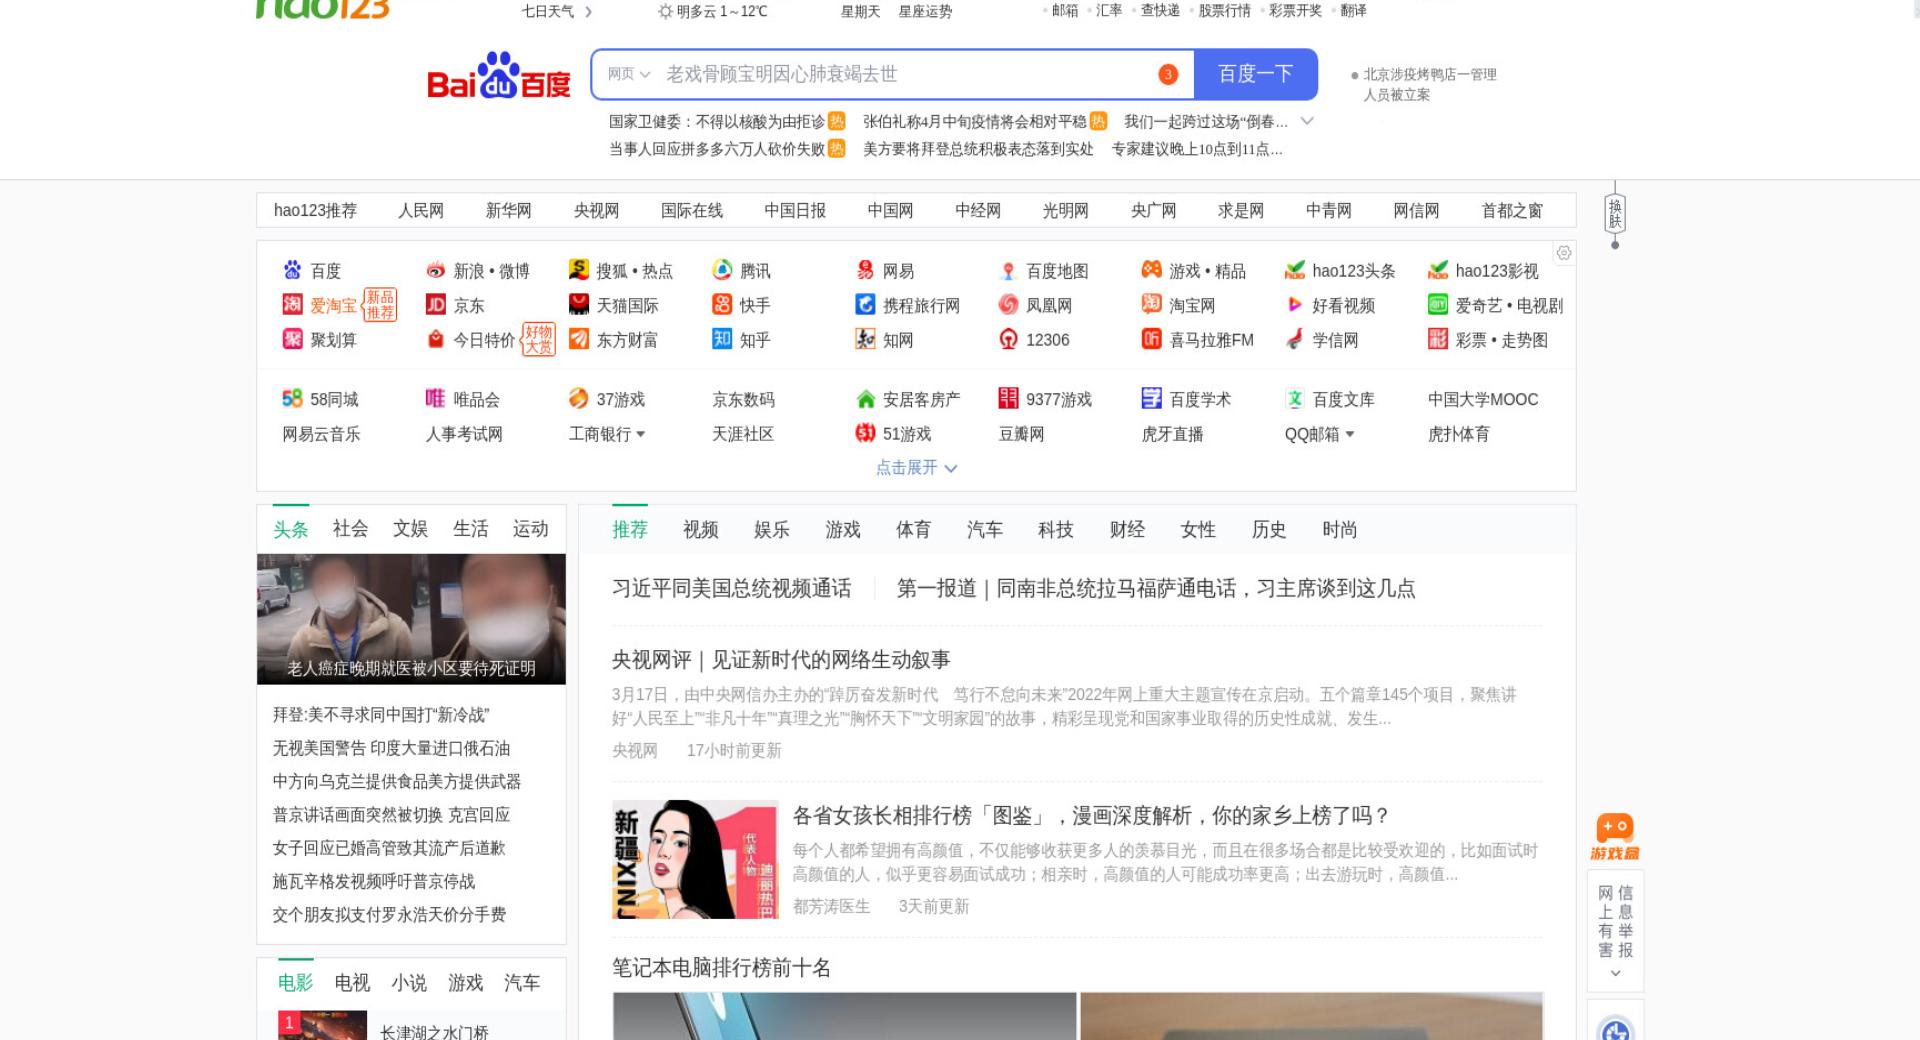Image resolution: width=1920 pixels, height=1040 pixels.
Task: Open the 老人癌症晚期 news thumbnail
Action: 411,619
